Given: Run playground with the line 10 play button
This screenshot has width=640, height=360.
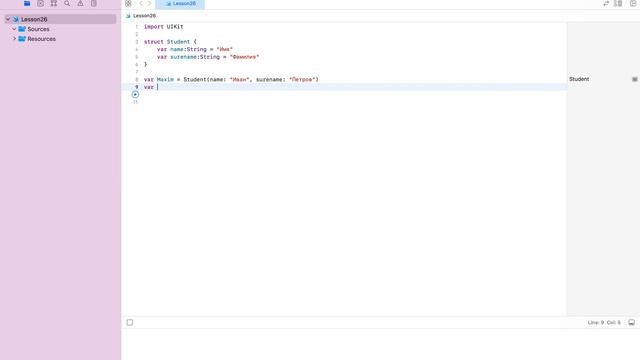Looking at the screenshot, I should click(135, 94).
